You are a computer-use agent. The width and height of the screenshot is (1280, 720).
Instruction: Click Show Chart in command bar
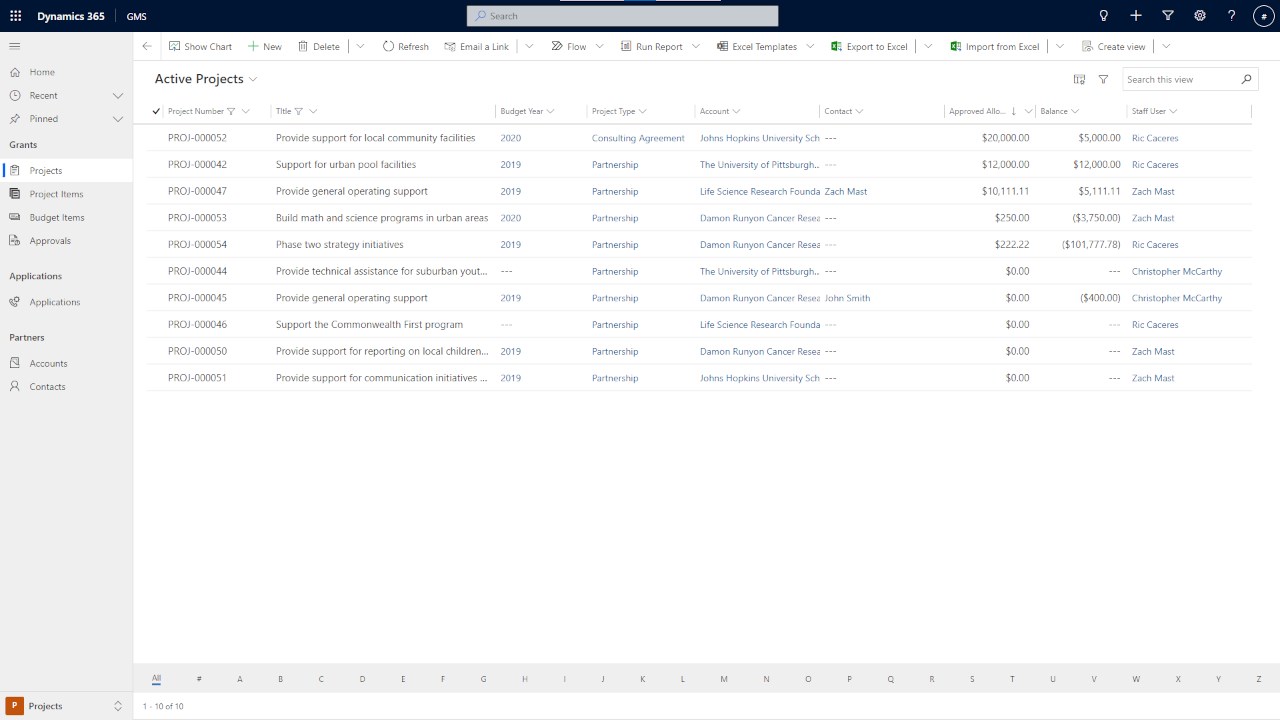pos(200,46)
